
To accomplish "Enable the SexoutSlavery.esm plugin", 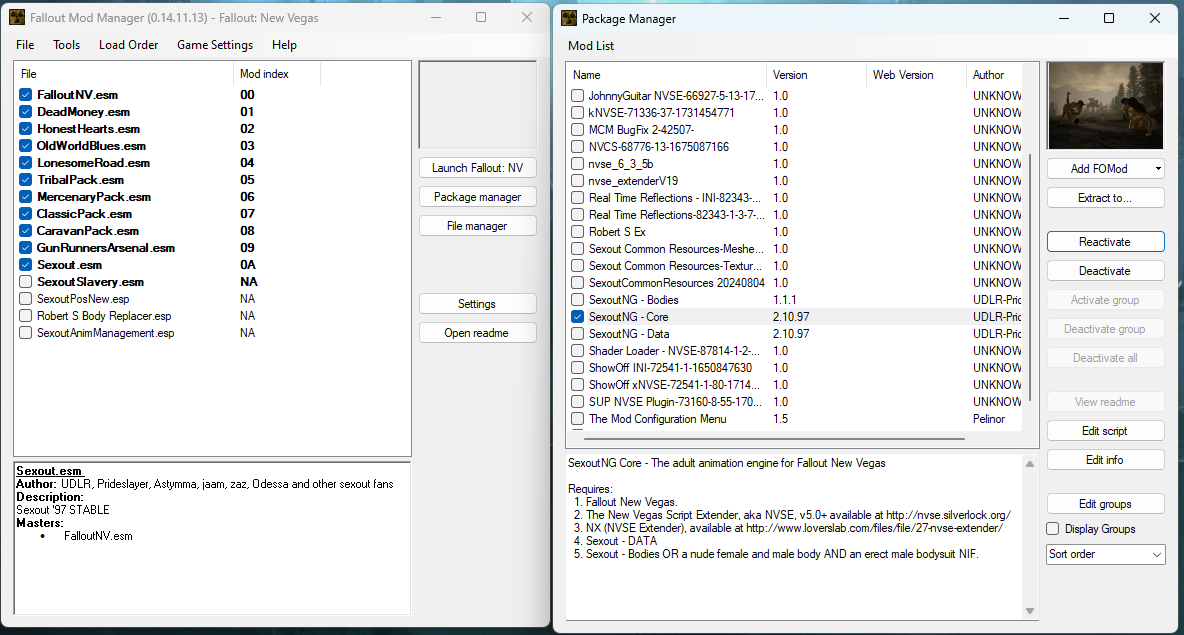I will [x=26, y=282].
